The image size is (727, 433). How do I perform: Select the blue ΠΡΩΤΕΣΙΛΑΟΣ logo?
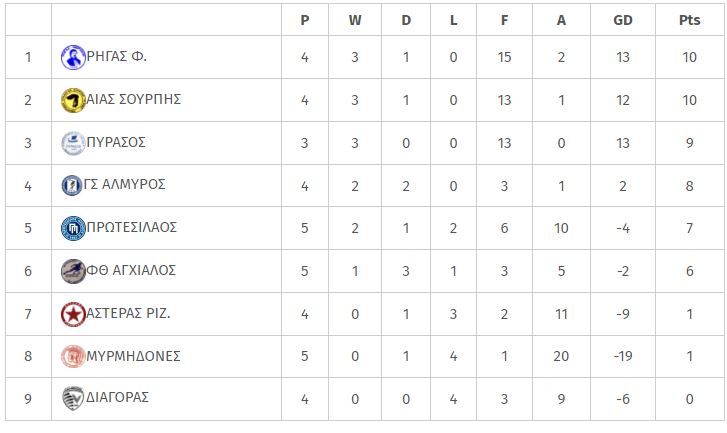(x=73, y=229)
